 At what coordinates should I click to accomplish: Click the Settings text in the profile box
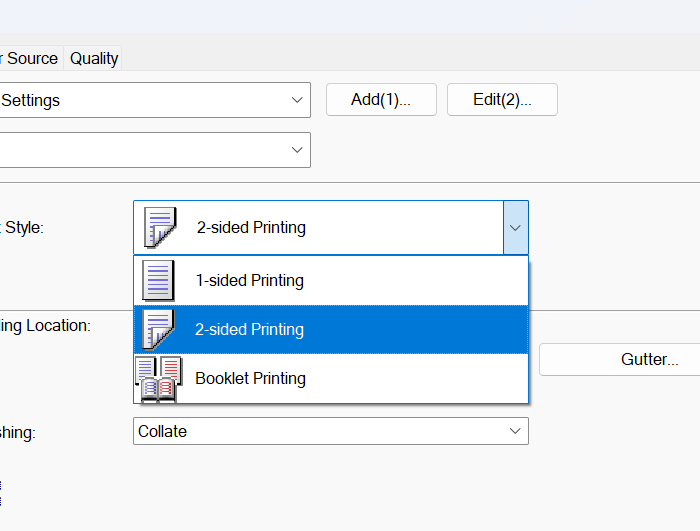coord(31,100)
